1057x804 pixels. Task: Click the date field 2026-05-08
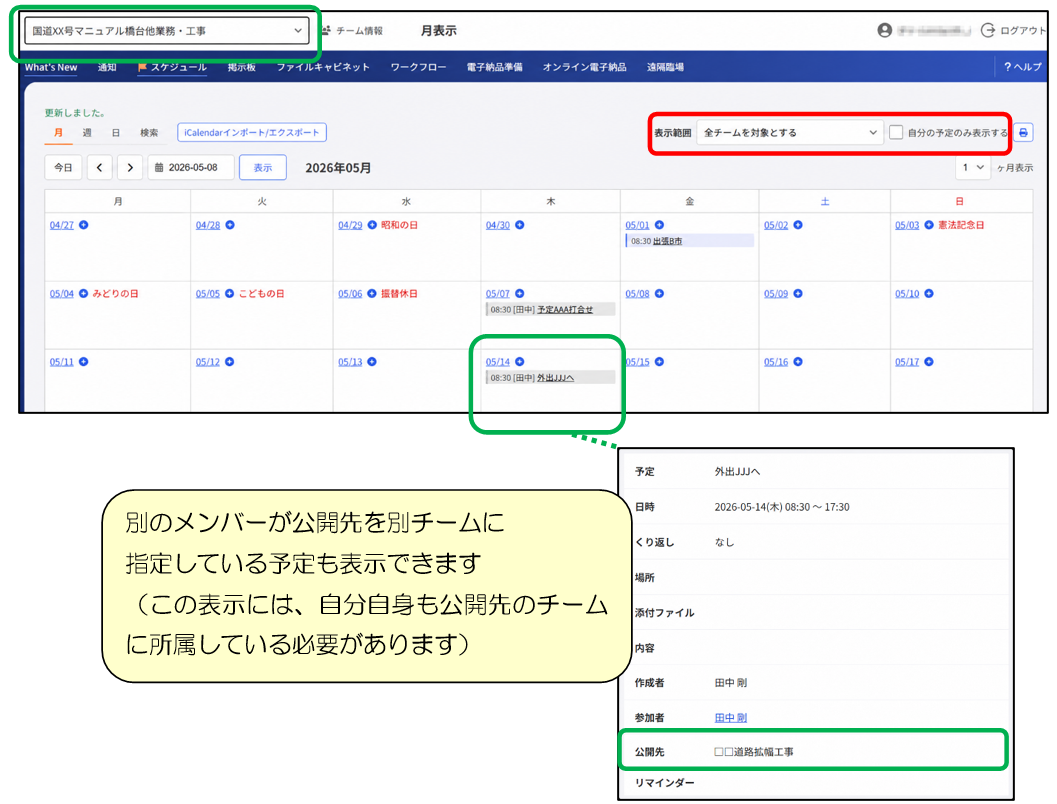[x=191, y=168]
